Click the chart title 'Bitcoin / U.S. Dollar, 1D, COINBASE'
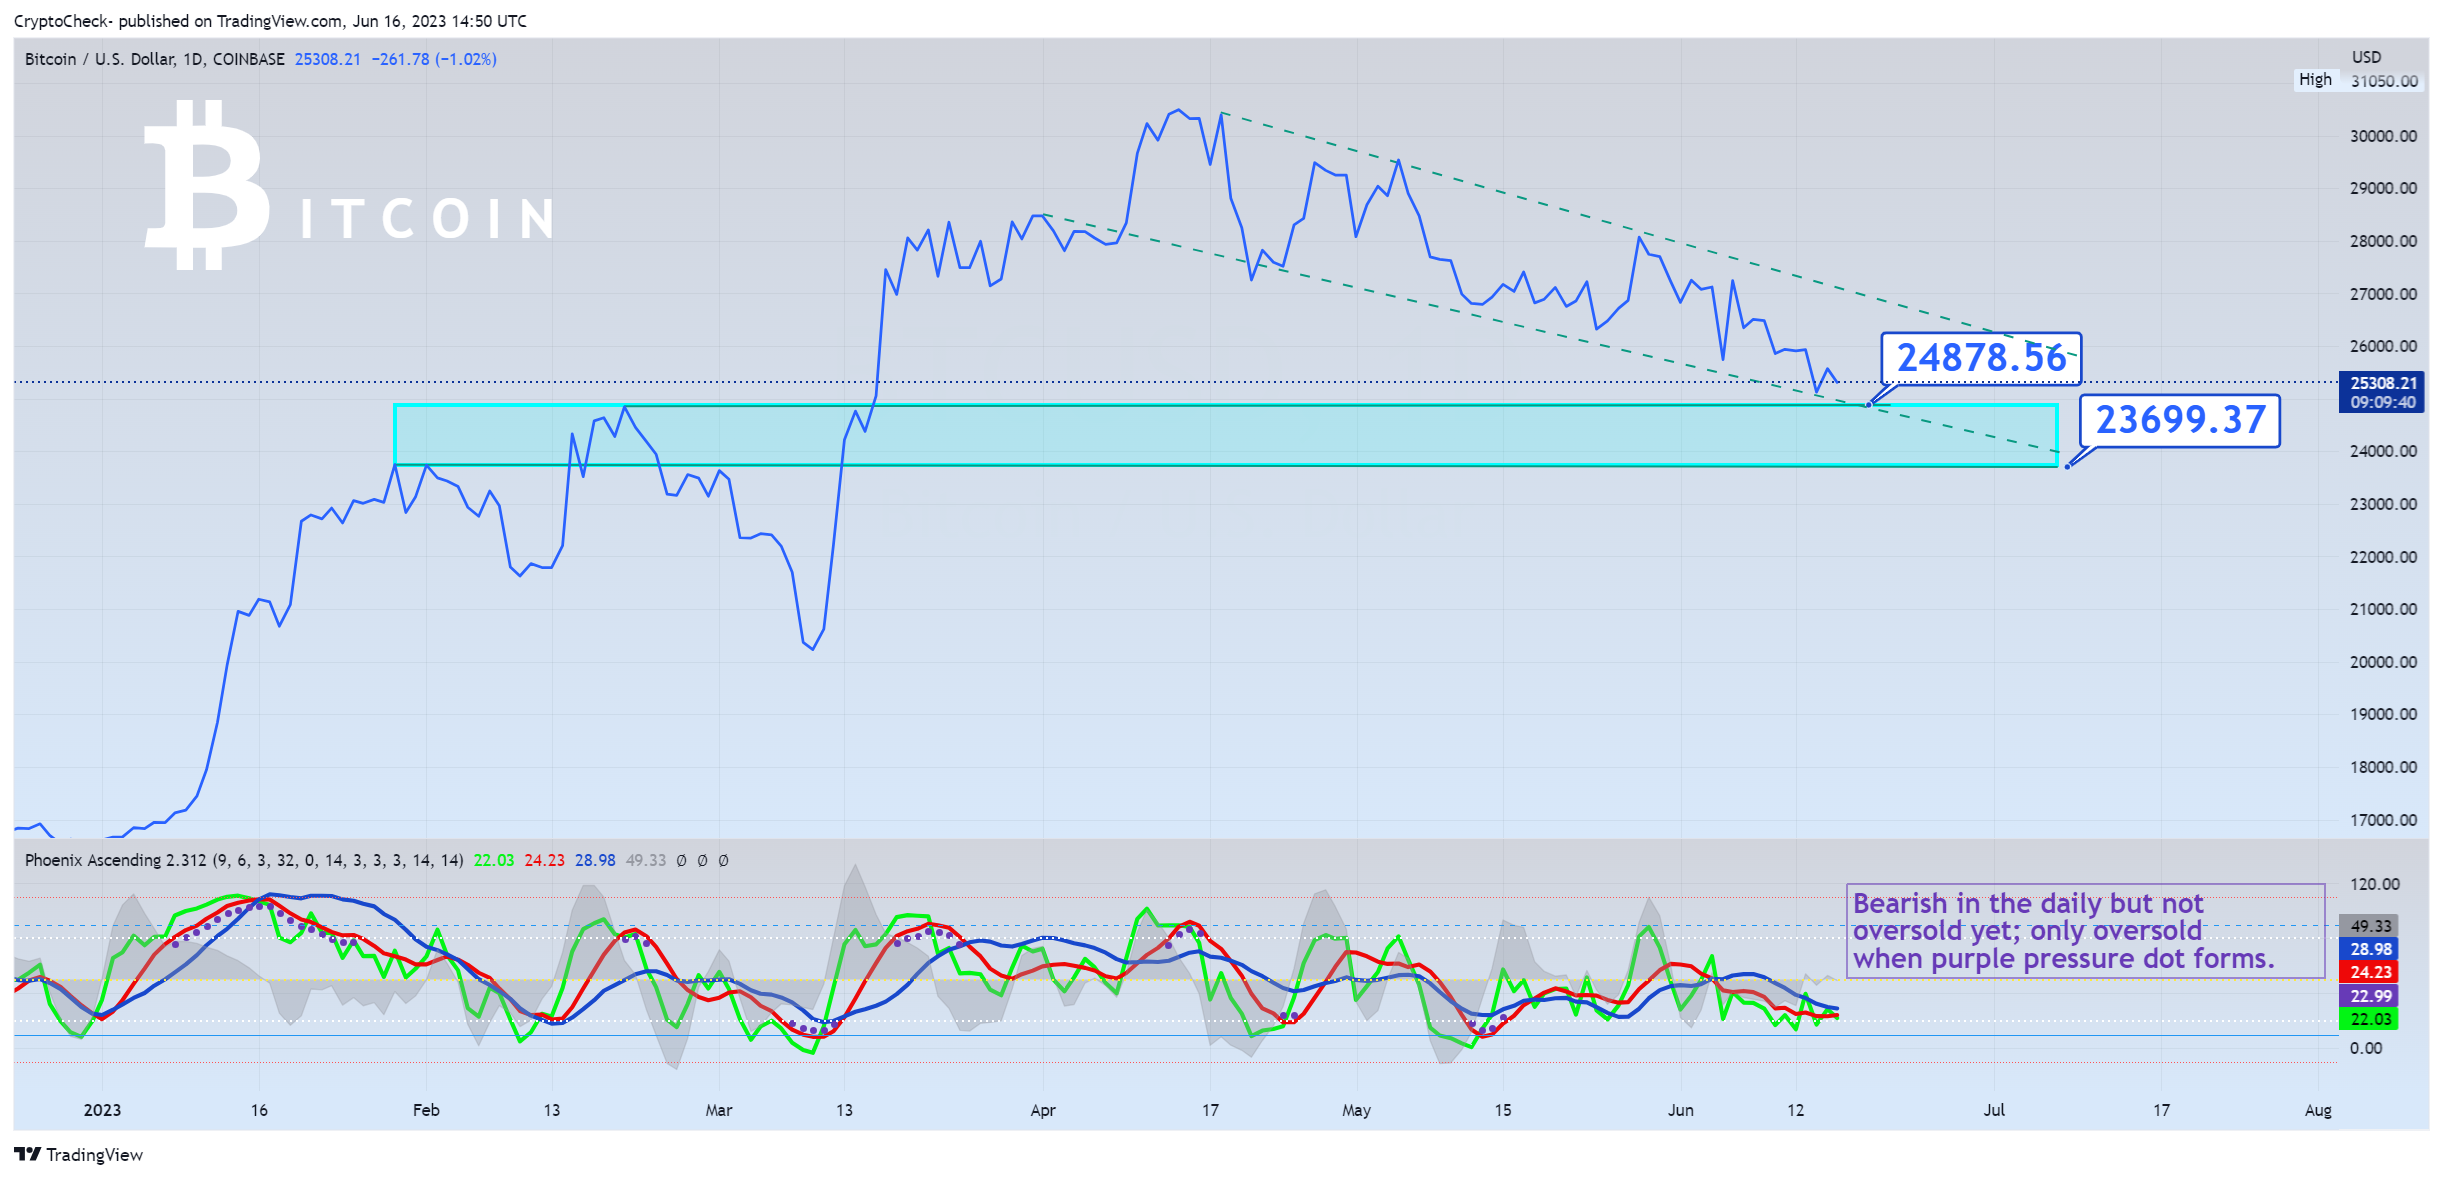Viewport: 2443px width, 1178px height. 155,59
